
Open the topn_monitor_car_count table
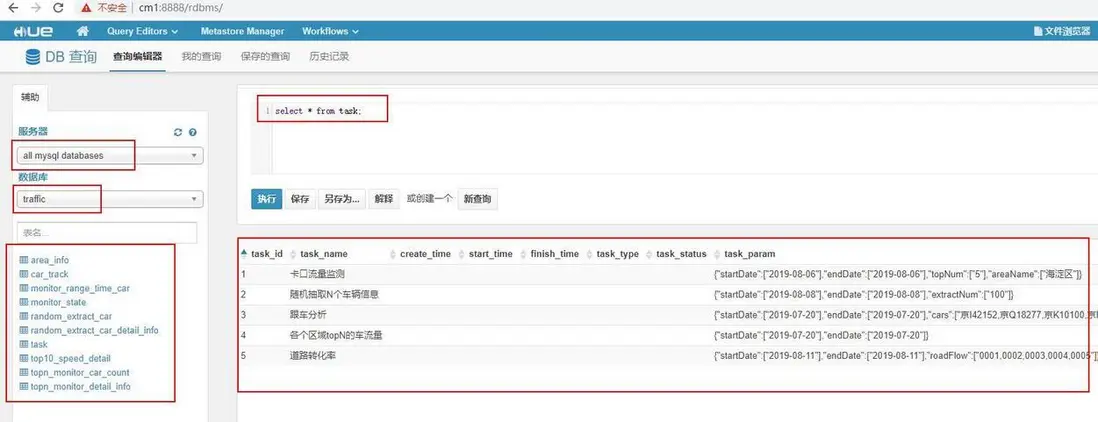pos(80,372)
